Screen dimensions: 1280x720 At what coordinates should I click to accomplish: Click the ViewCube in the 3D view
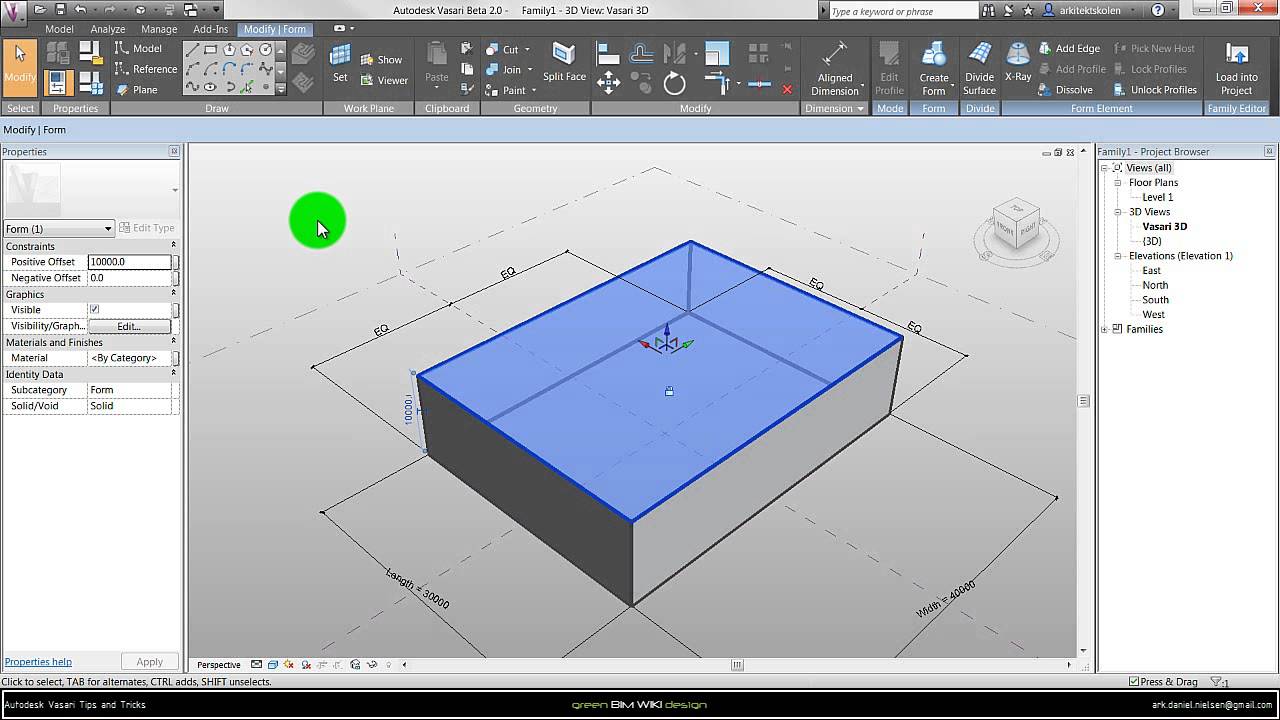1016,226
